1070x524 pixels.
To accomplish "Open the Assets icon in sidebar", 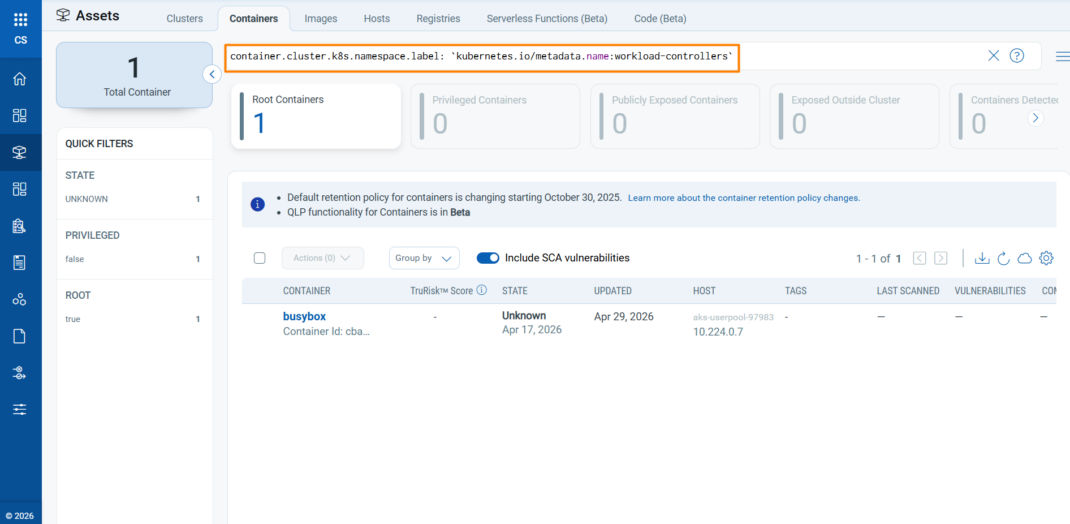I will [x=20, y=152].
